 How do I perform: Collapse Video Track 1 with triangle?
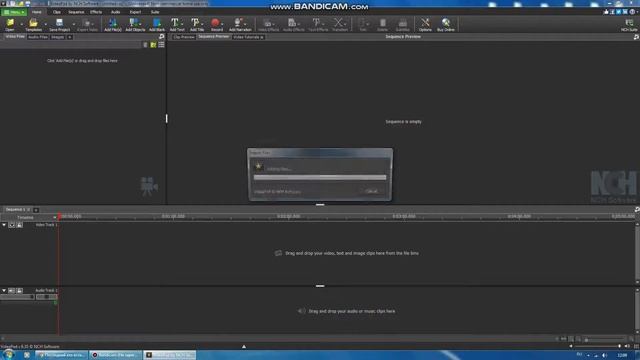click(x=4, y=225)
